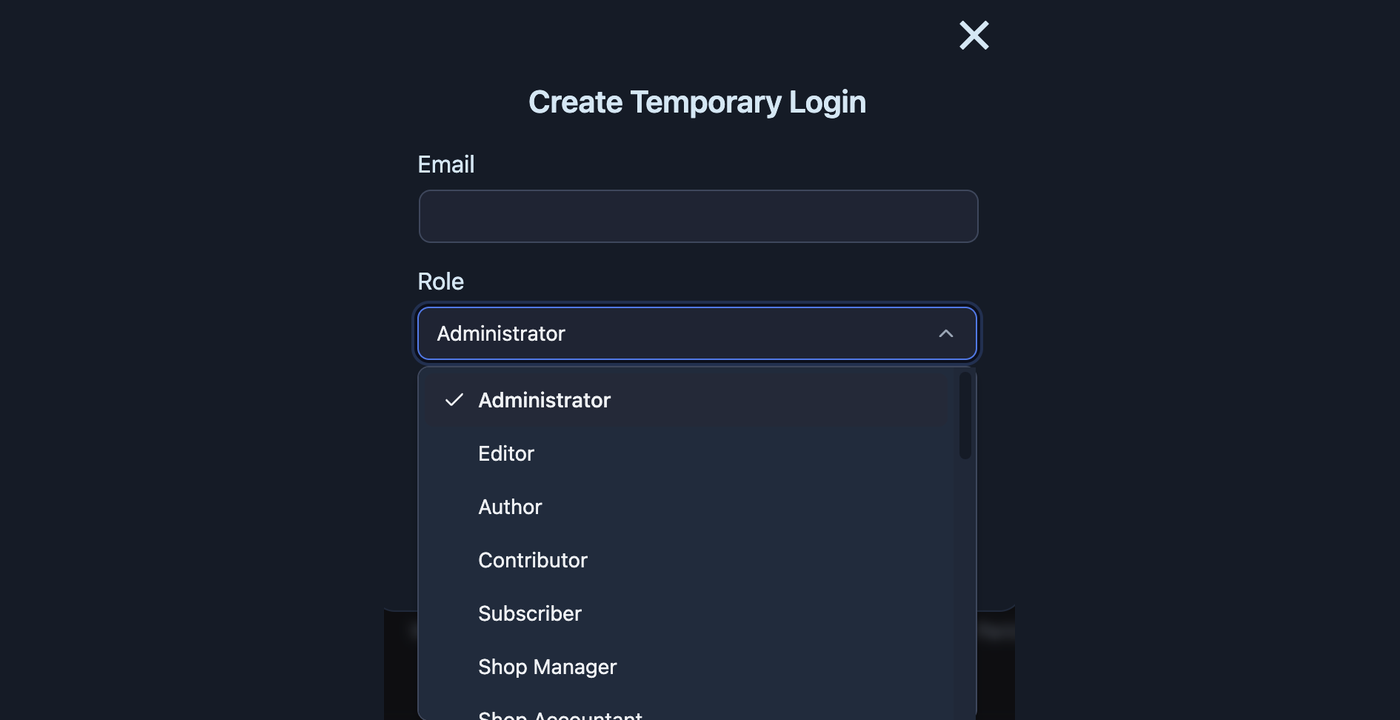
Task: Click the scrollbar track below the thumb
Action: (965, 590)
